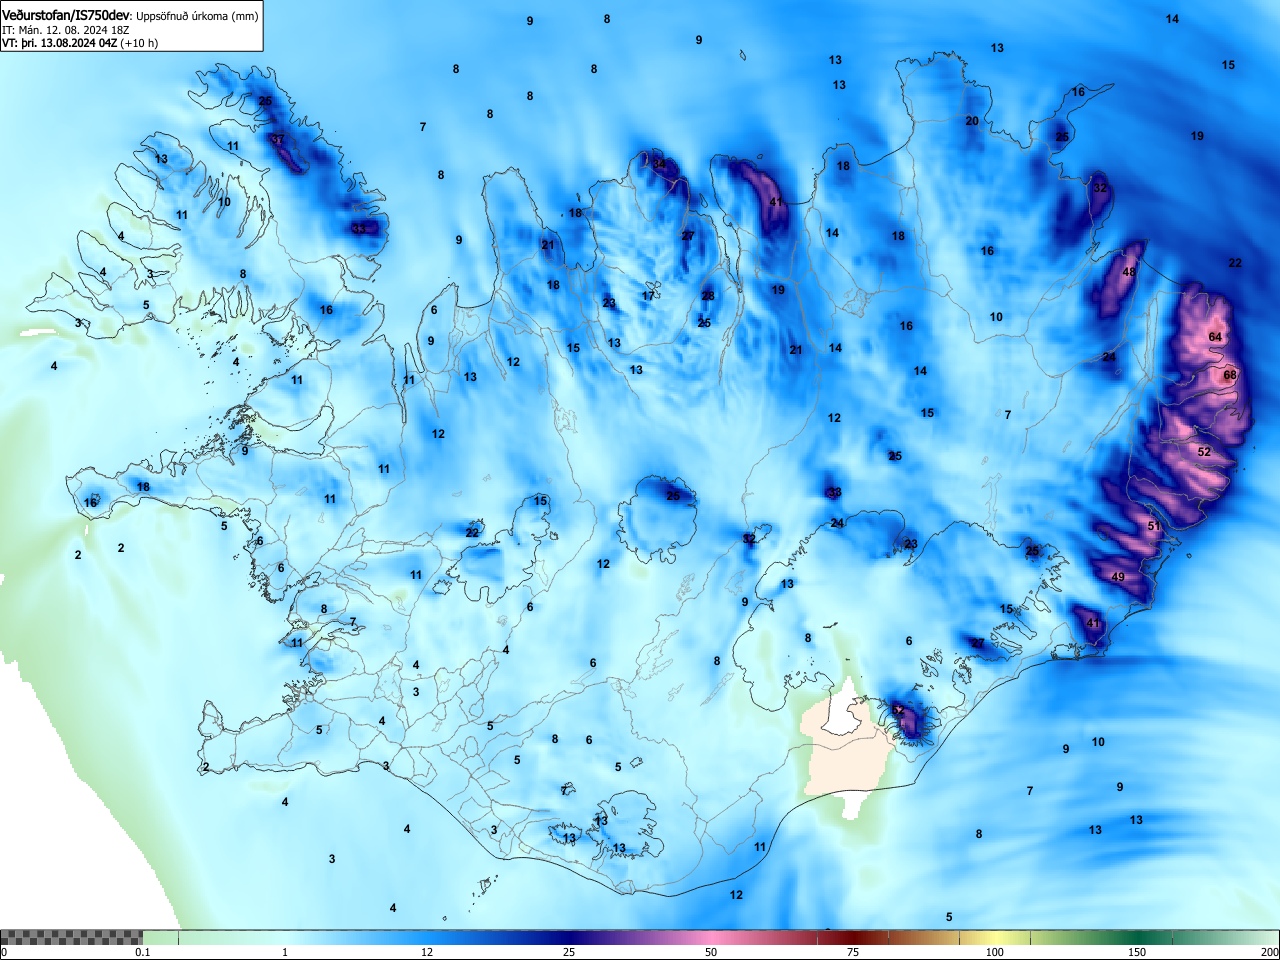The height and width of the screenshot is (960, 1280).
Task: Click the 48 mm precipitation value
Action: pos(1129,272)
